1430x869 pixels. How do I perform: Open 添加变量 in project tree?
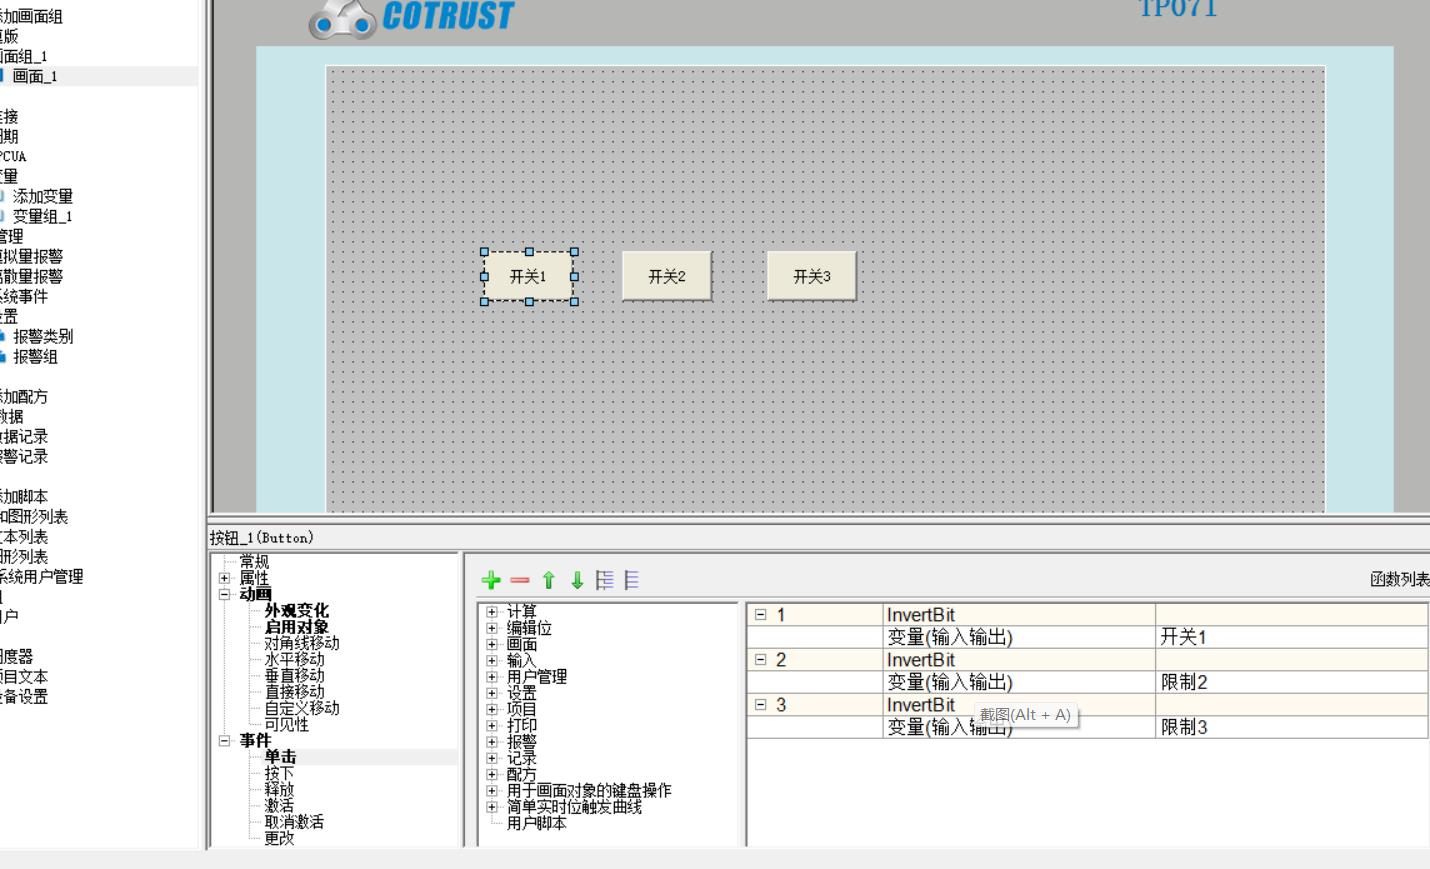click(x=42, y=196)
